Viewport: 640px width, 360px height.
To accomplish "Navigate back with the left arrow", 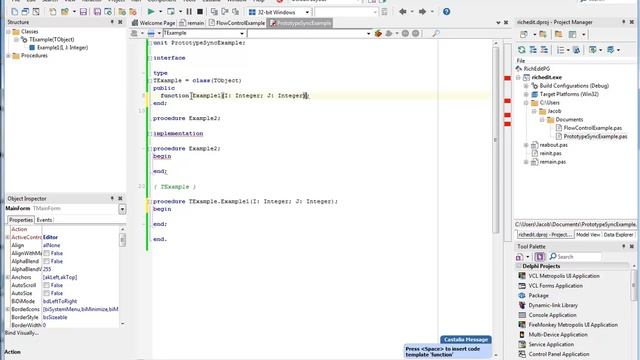I will tap(403, 12).
